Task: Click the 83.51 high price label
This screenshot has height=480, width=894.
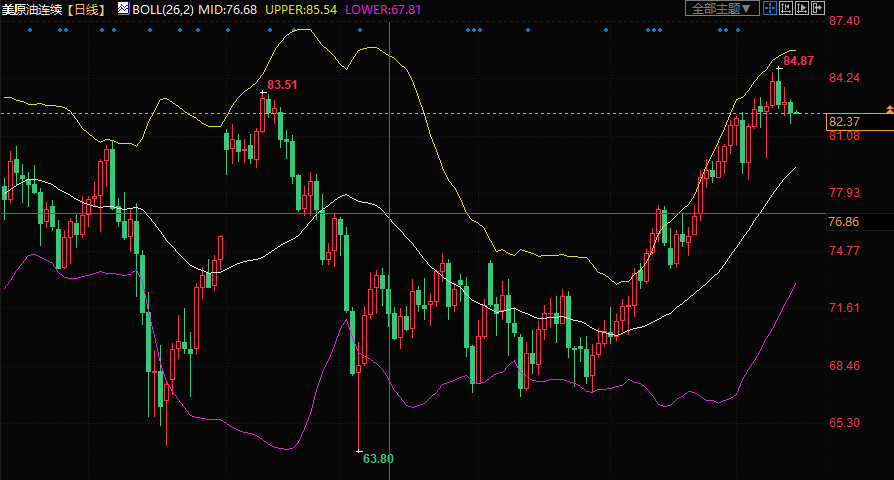Action: [282, 85]
